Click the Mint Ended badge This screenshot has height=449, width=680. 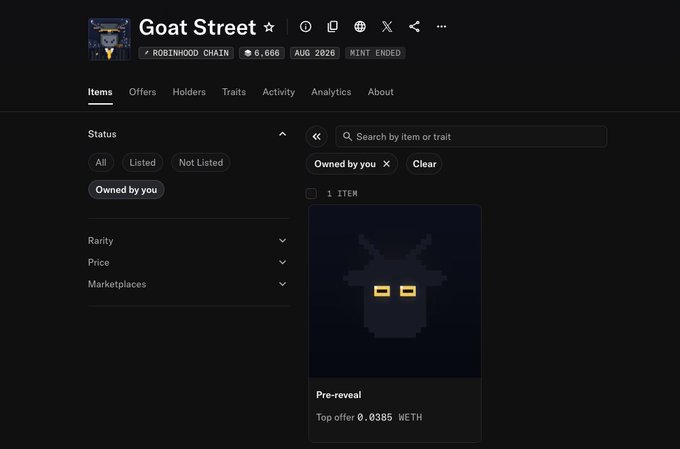click(375, 53)
